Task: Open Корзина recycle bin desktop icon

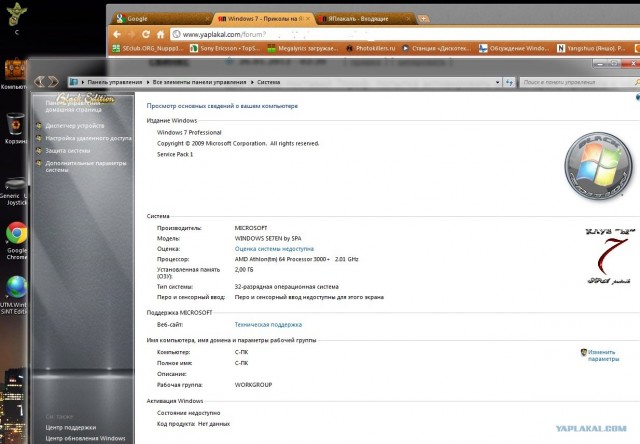Action: click(16, 129)
